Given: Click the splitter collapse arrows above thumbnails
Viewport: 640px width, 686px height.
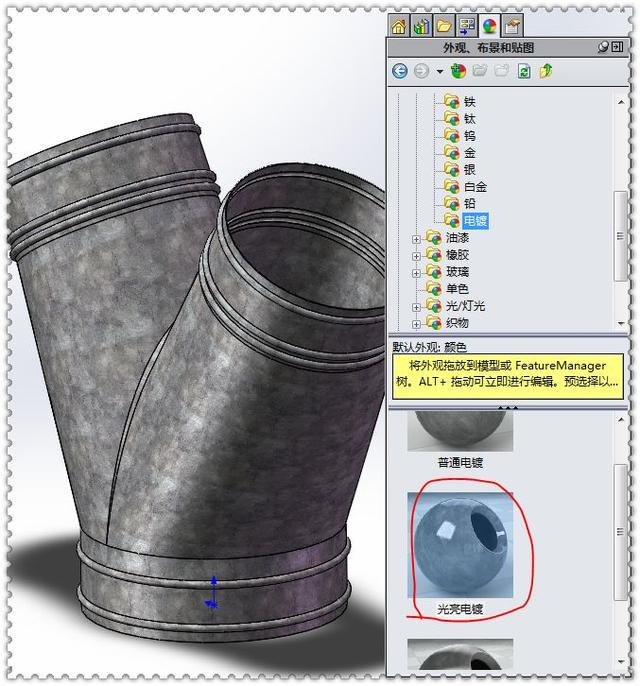Looking at the screenshot, I should click(x=507, y=407).
